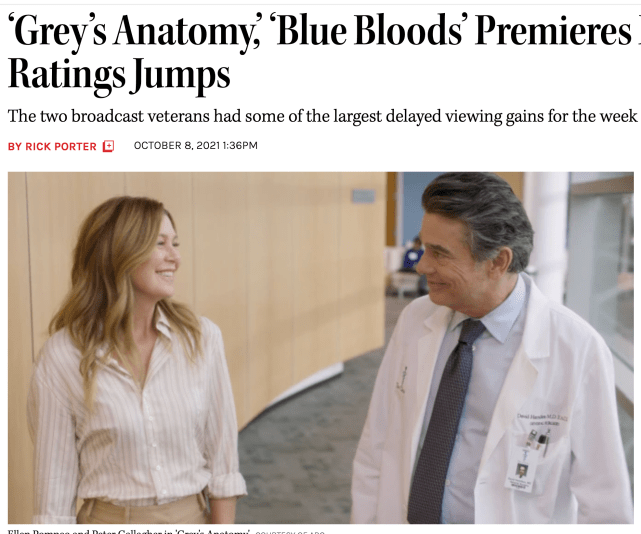Click the October 8, 2021 publish date

176,146
